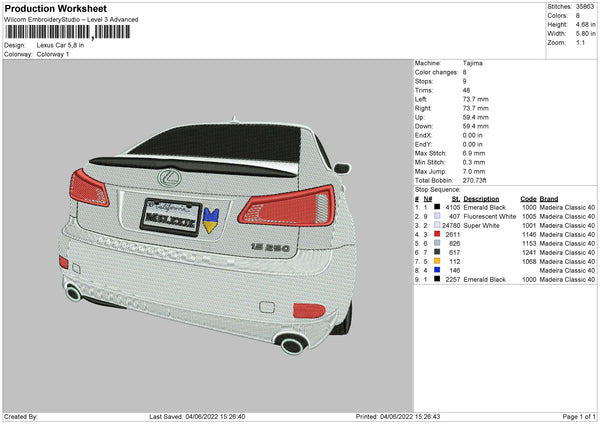600x424 pixels.
Task: Select the 'Color changes:' label
Action: click(x=436, y=72)
